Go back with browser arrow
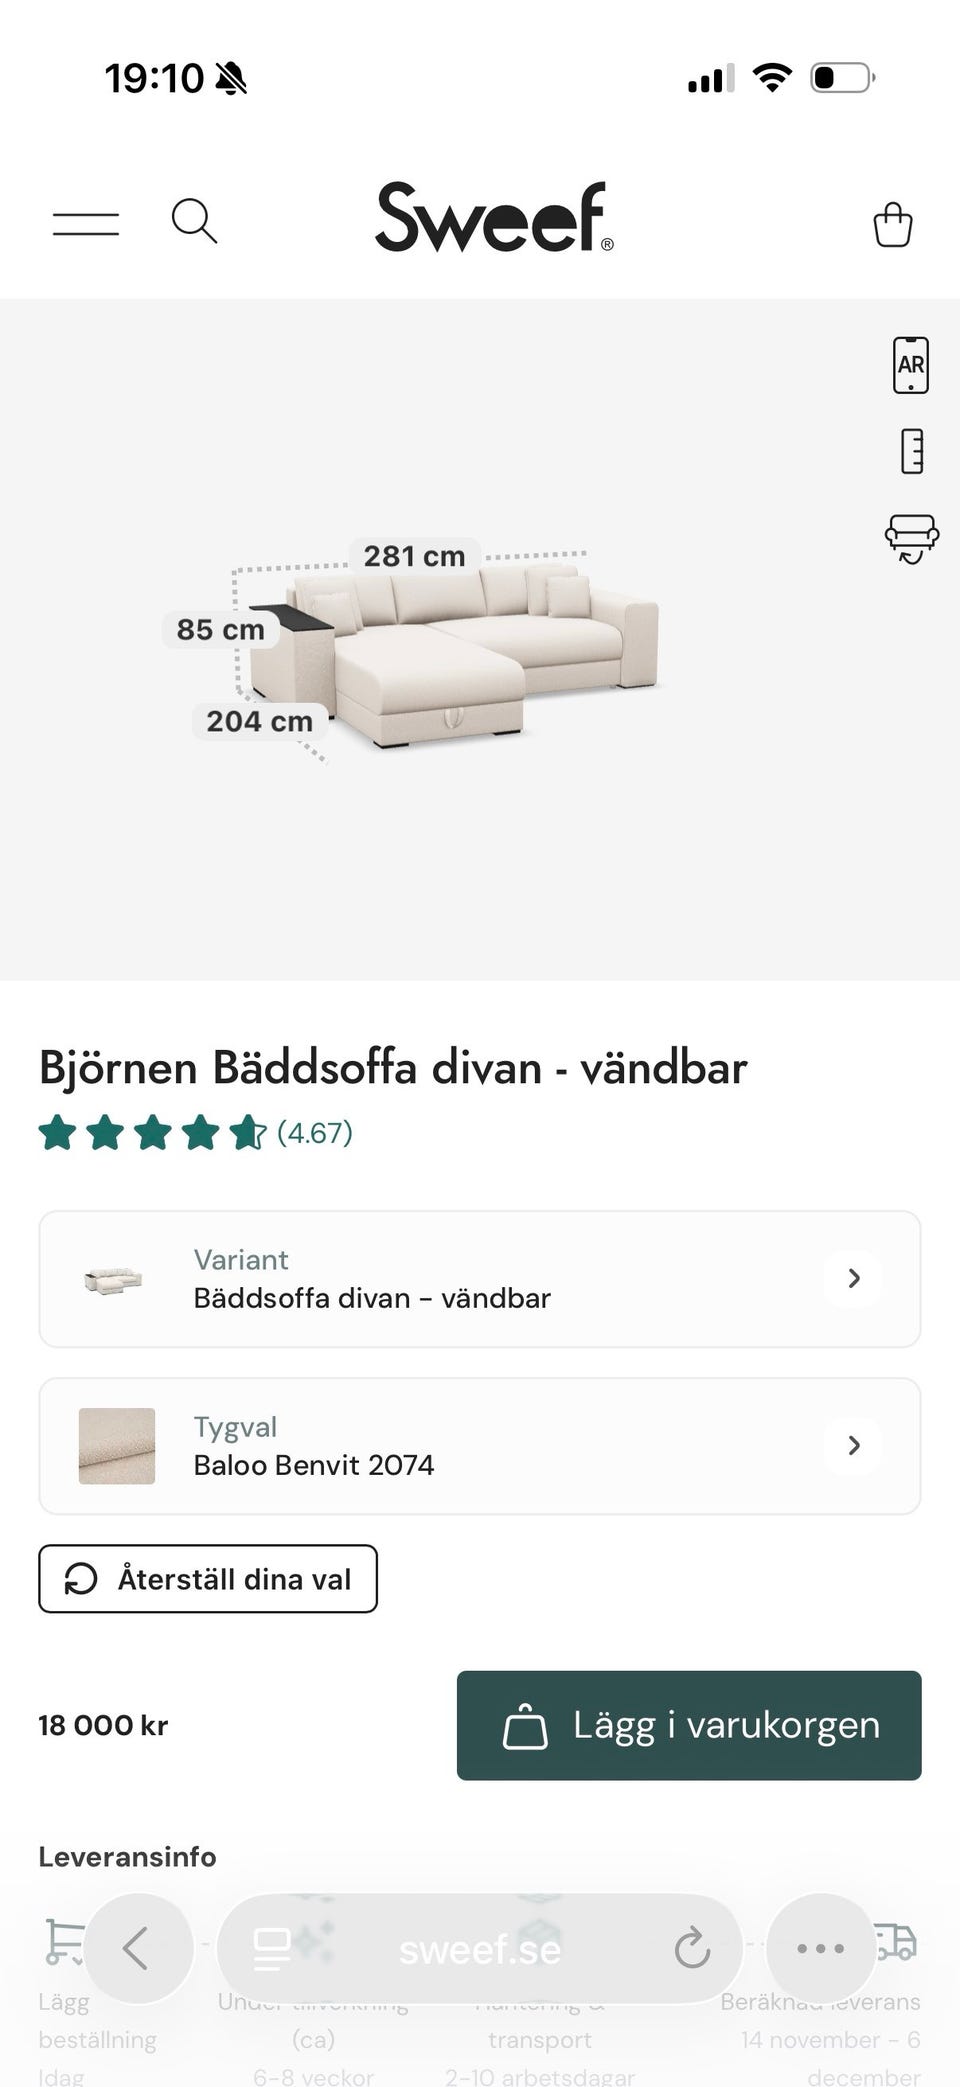This screenshot has height=2087, width=960. point(138,1948)
